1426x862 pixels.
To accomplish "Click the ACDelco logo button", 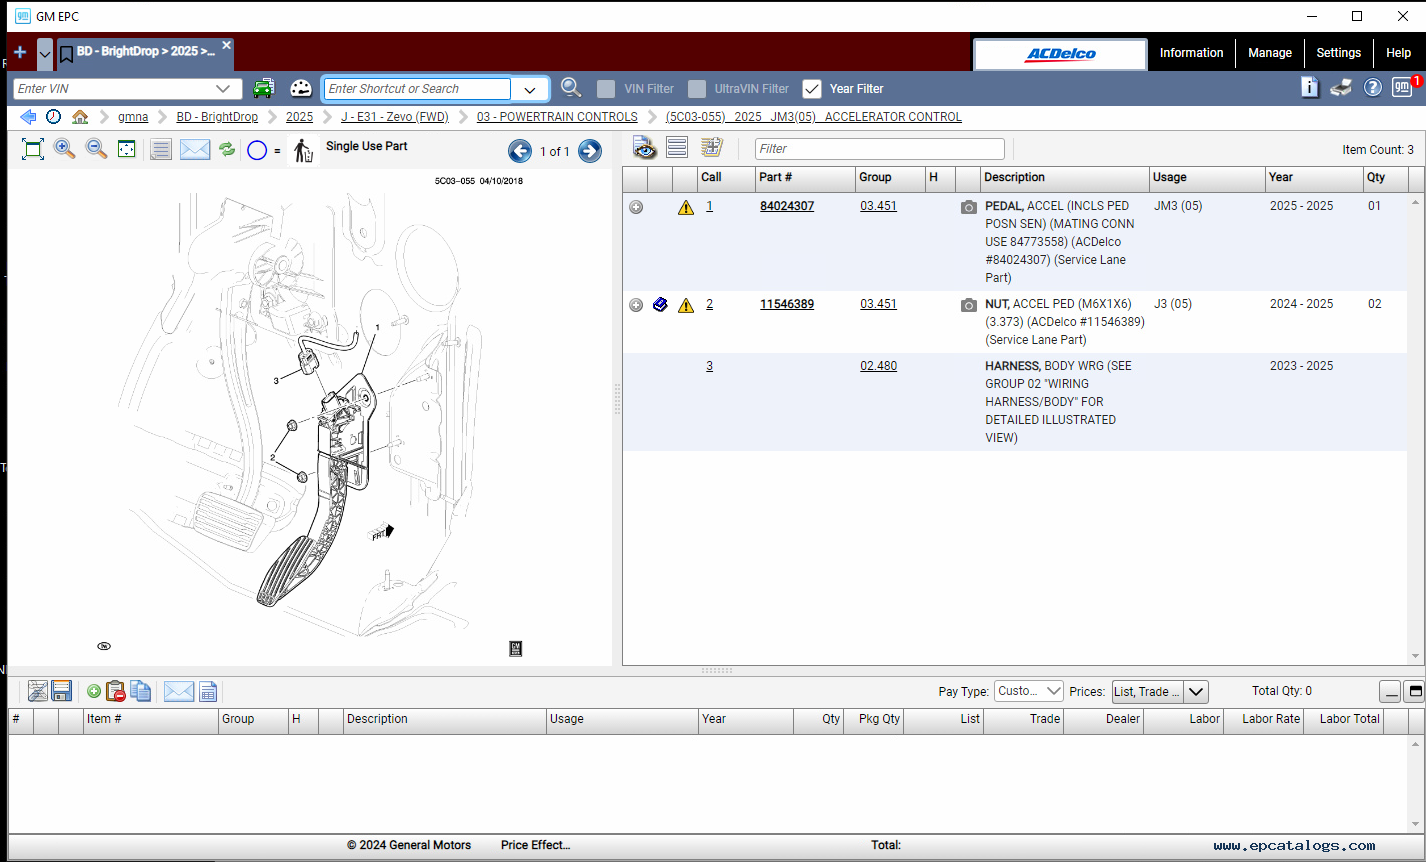I will coord(1060,54).
